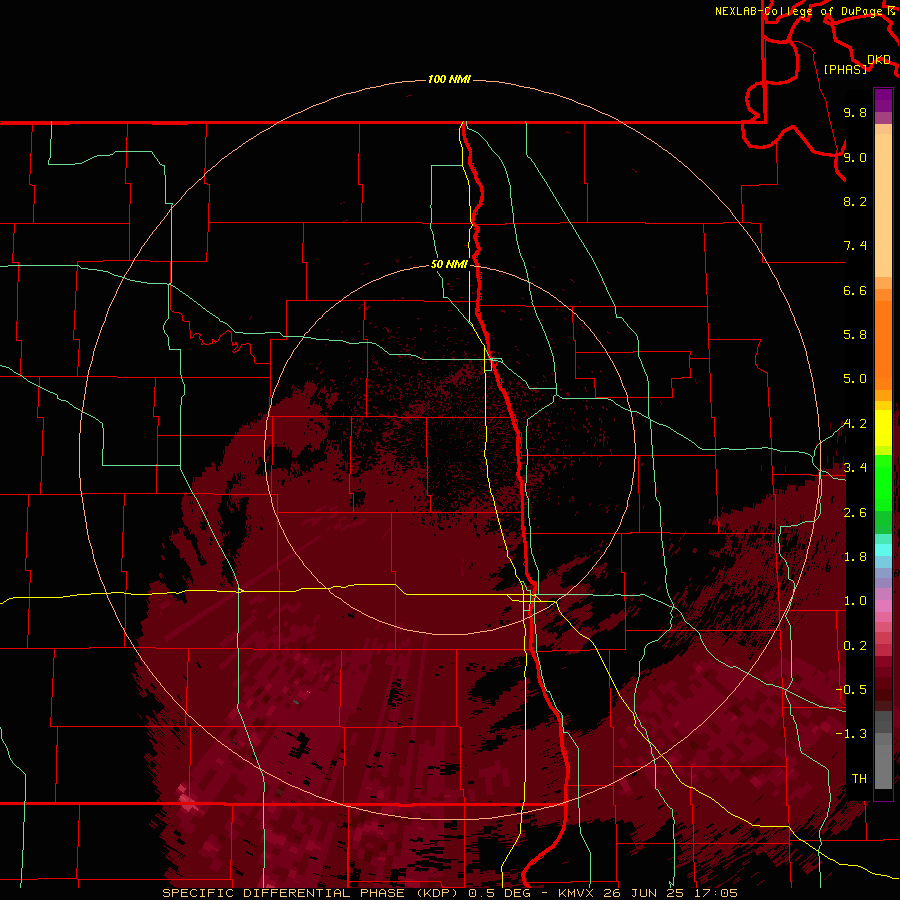The height and width of the screenshot is (900, 900).
Task: Click the 50 NMI range ring label
Action: (449, 264)
